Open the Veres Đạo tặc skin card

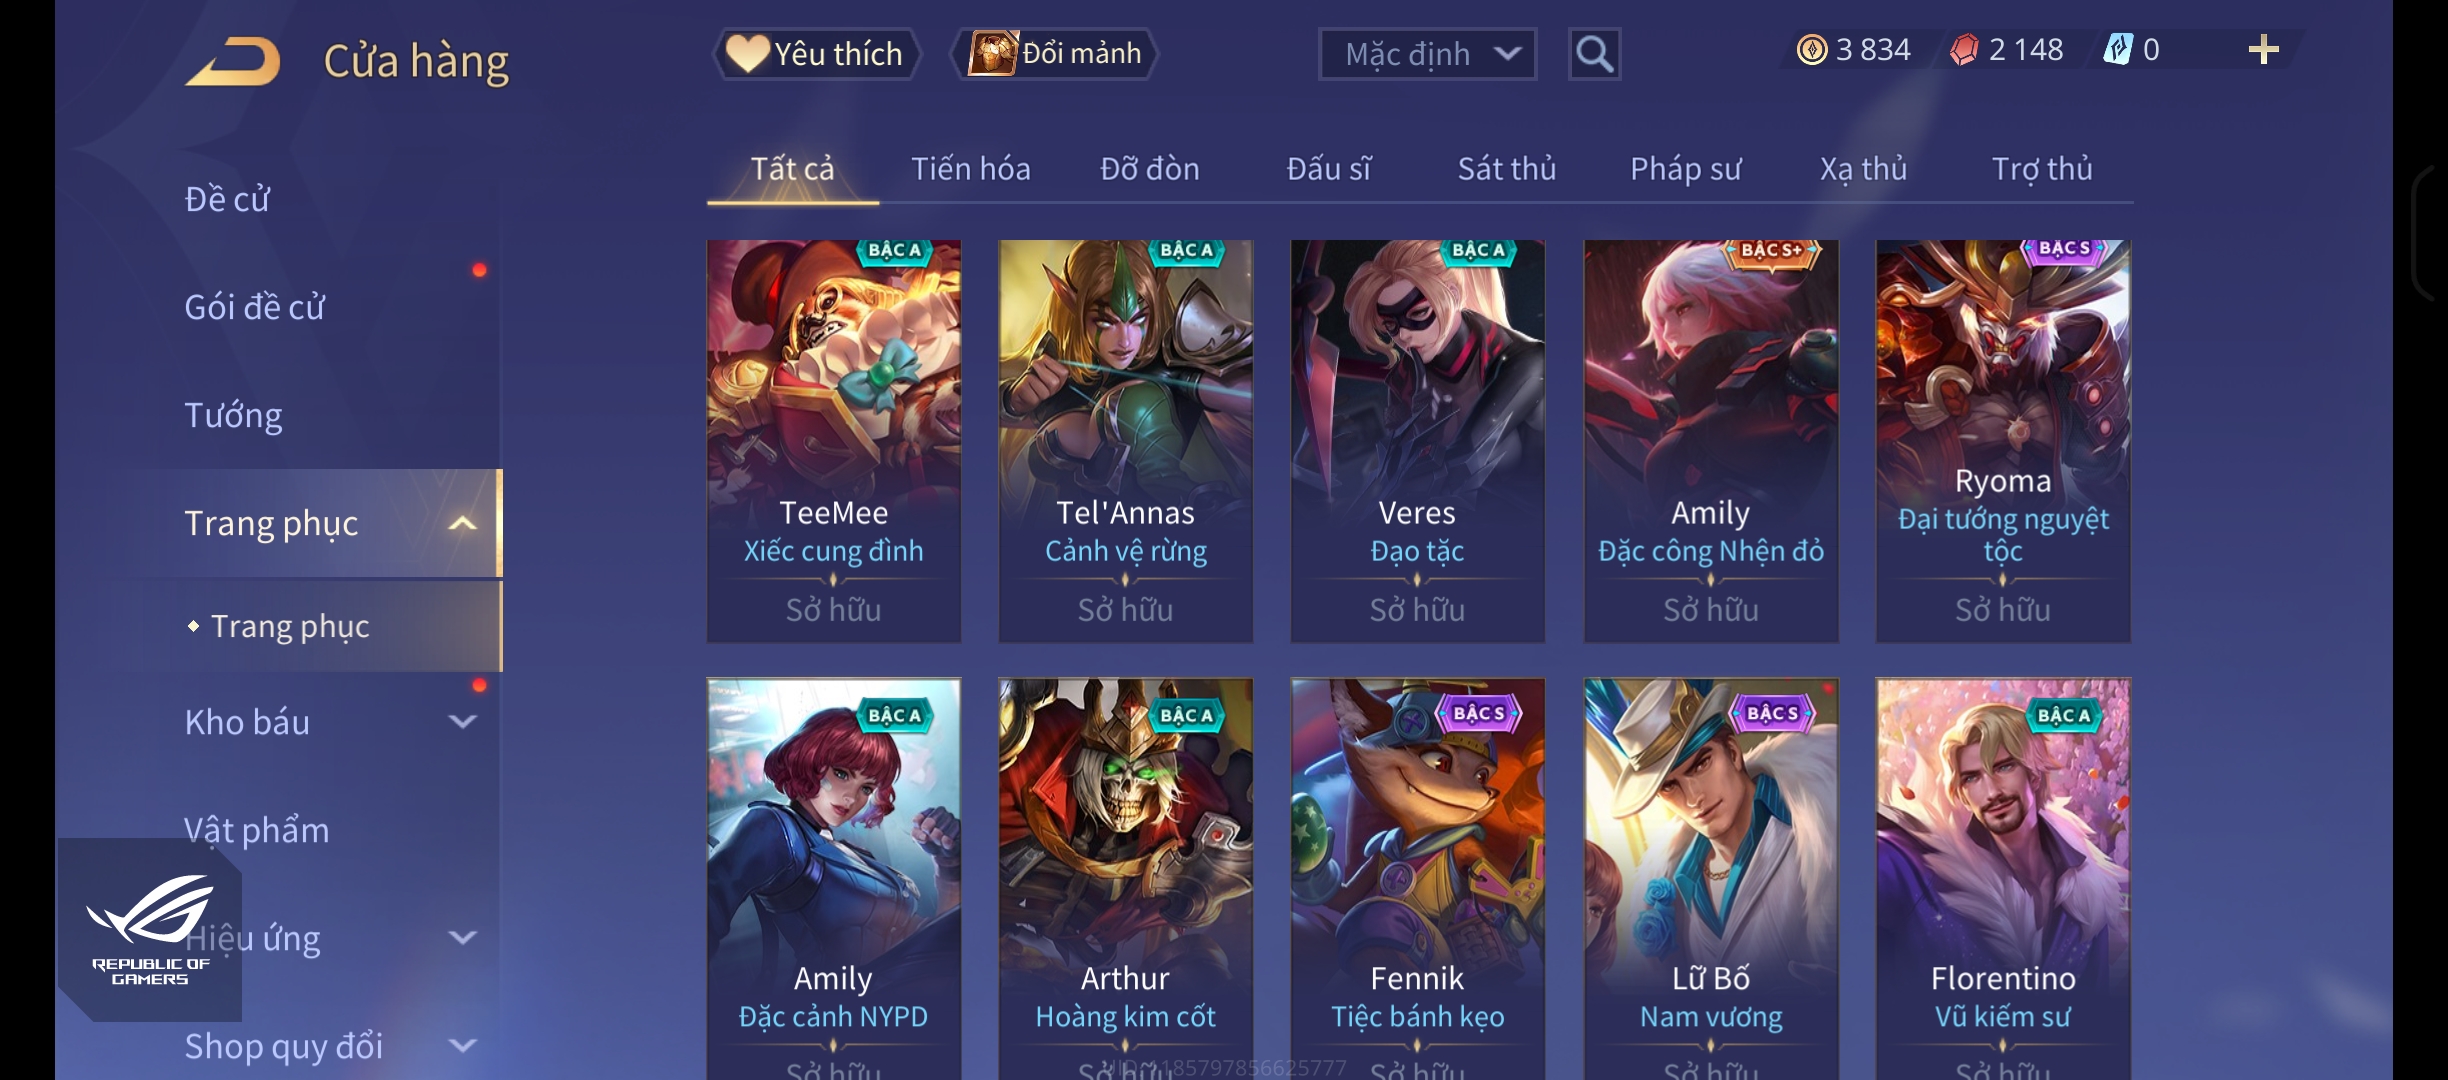pos(1417,441)
